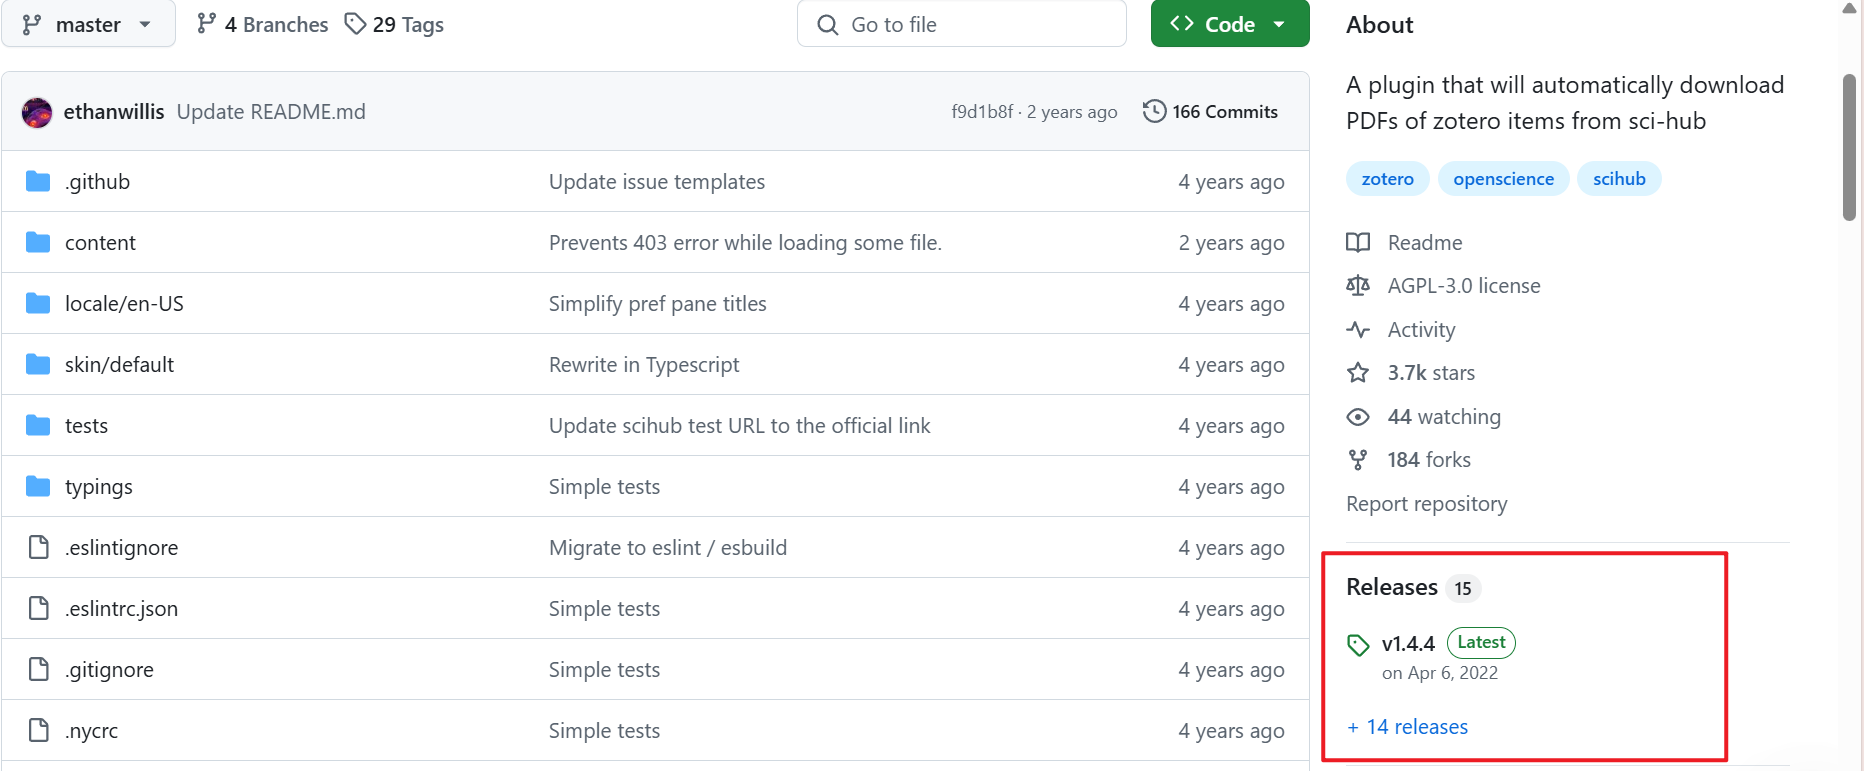
Task: Focus the Go to file search field
Action: [962, 24]
